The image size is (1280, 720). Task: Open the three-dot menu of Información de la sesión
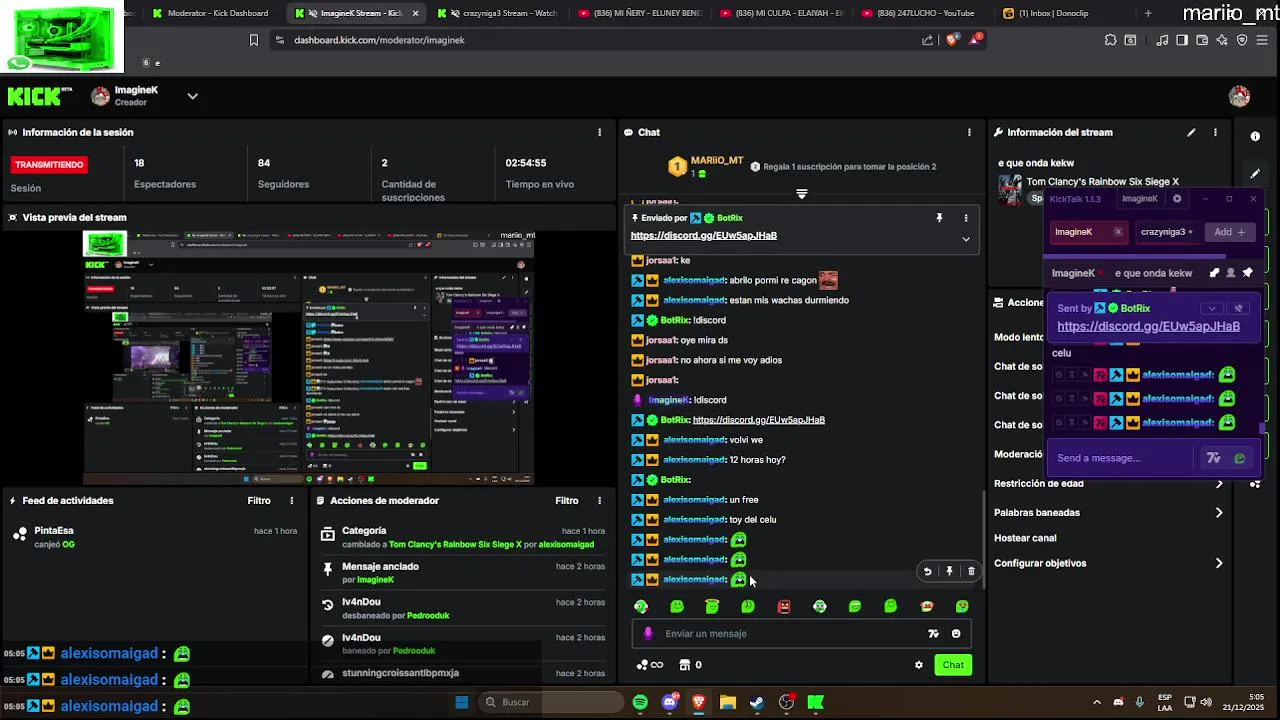click(x=600, y=132)
